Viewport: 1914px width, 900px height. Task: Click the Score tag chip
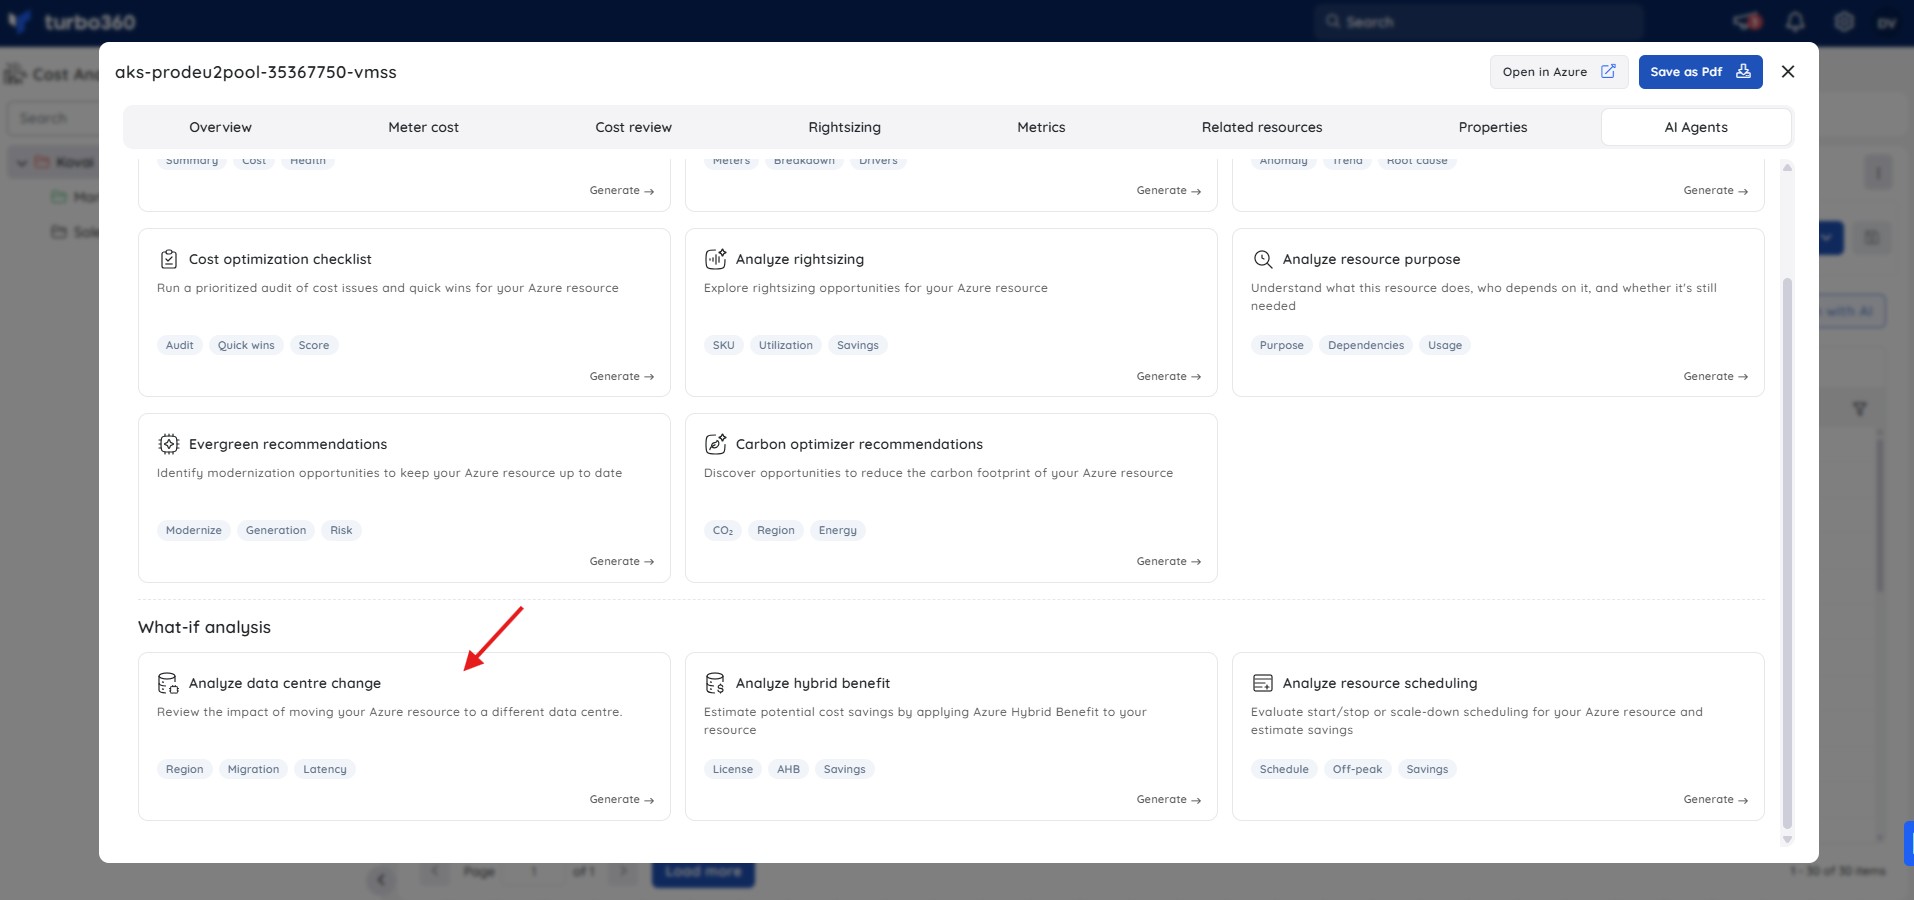pyautogui.click(x=314, y=345)
